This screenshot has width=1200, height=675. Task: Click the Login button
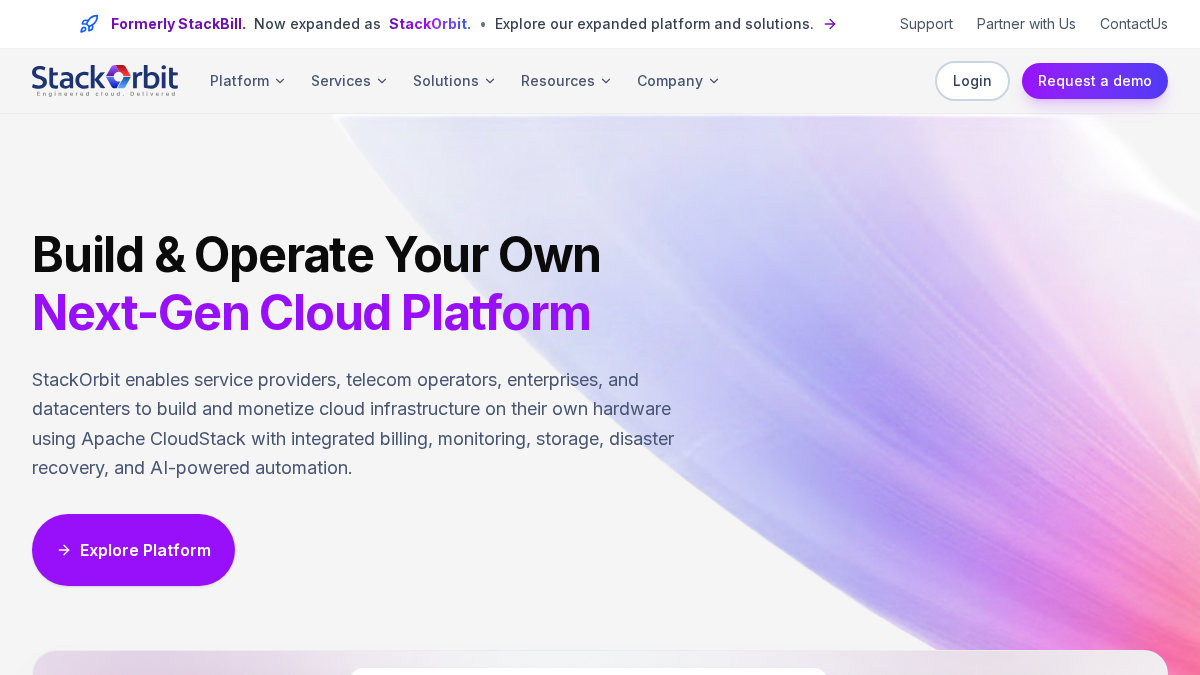click(972, 81)
